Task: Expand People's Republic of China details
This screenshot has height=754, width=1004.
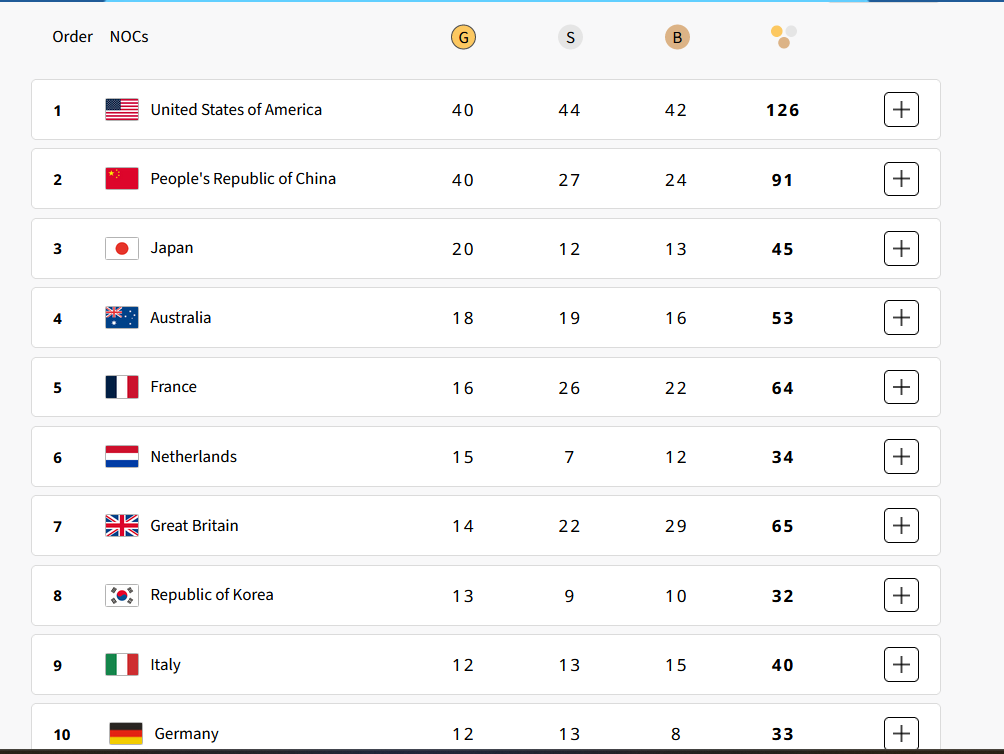Action: tap(901, 179)
